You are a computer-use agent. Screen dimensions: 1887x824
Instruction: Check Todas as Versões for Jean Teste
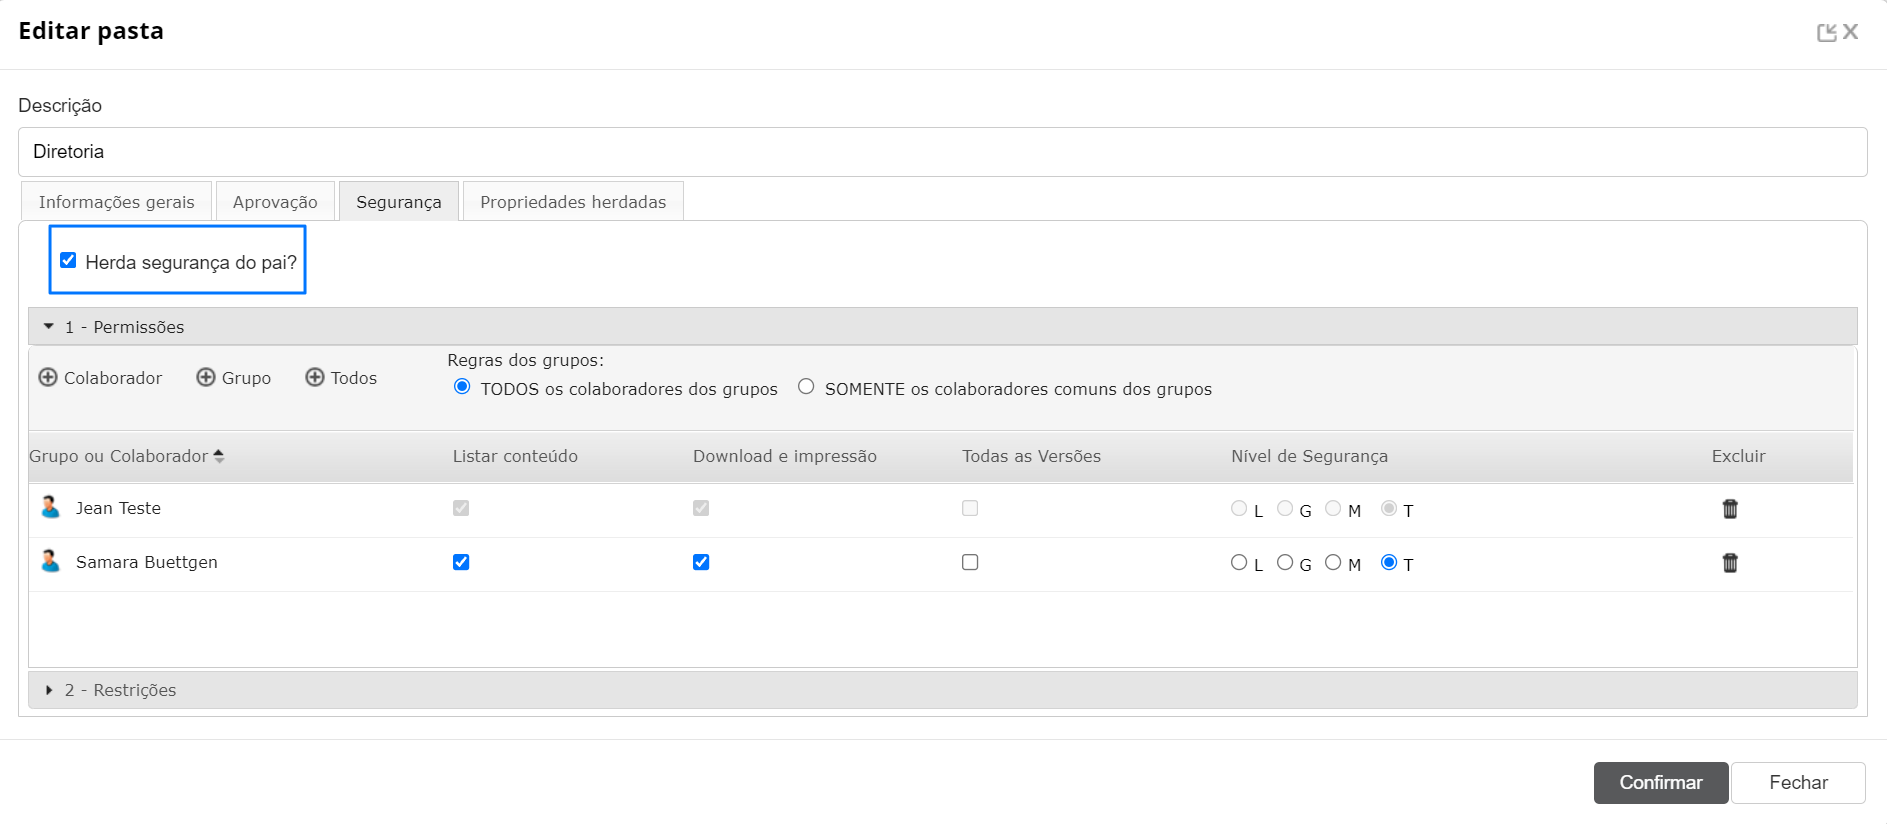click(970, 508)
